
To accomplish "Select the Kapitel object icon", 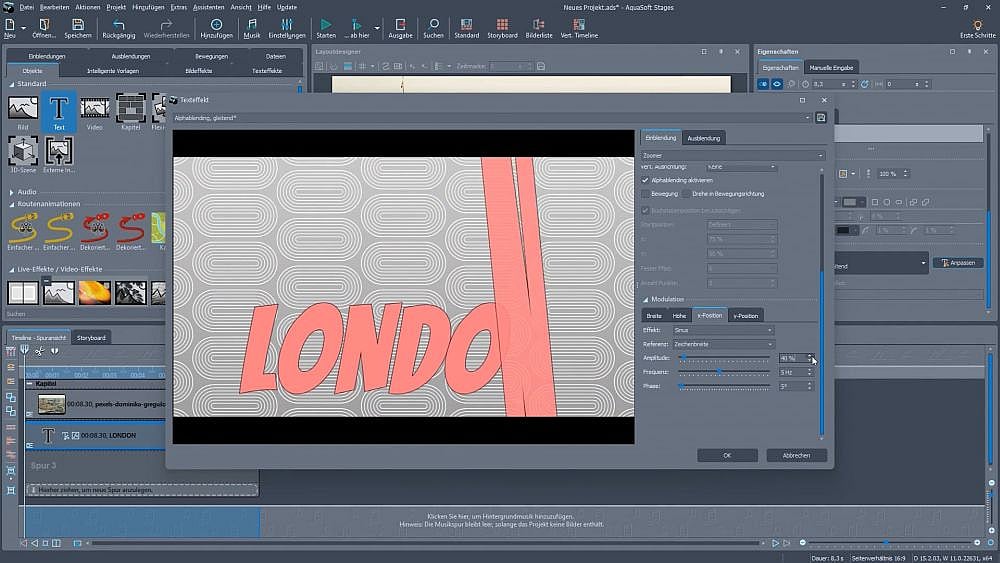I will coord(131,108).
